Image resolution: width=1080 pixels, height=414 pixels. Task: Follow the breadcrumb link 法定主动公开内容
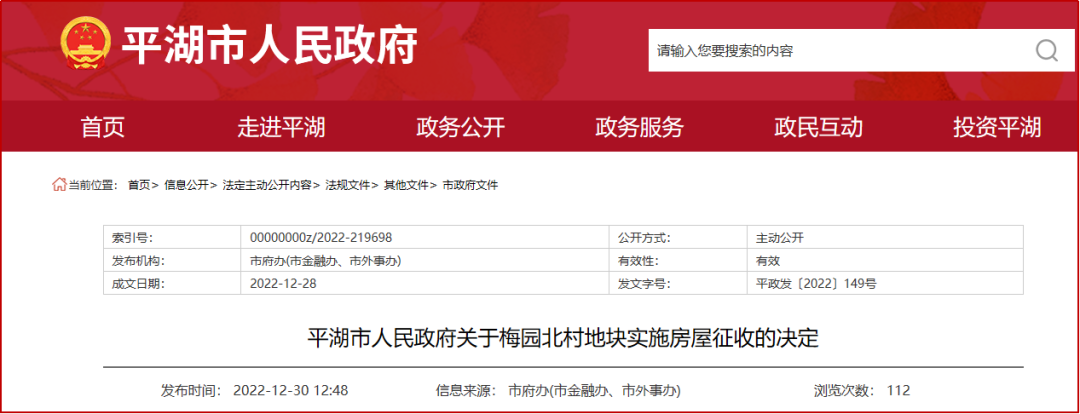coord(267,185)
